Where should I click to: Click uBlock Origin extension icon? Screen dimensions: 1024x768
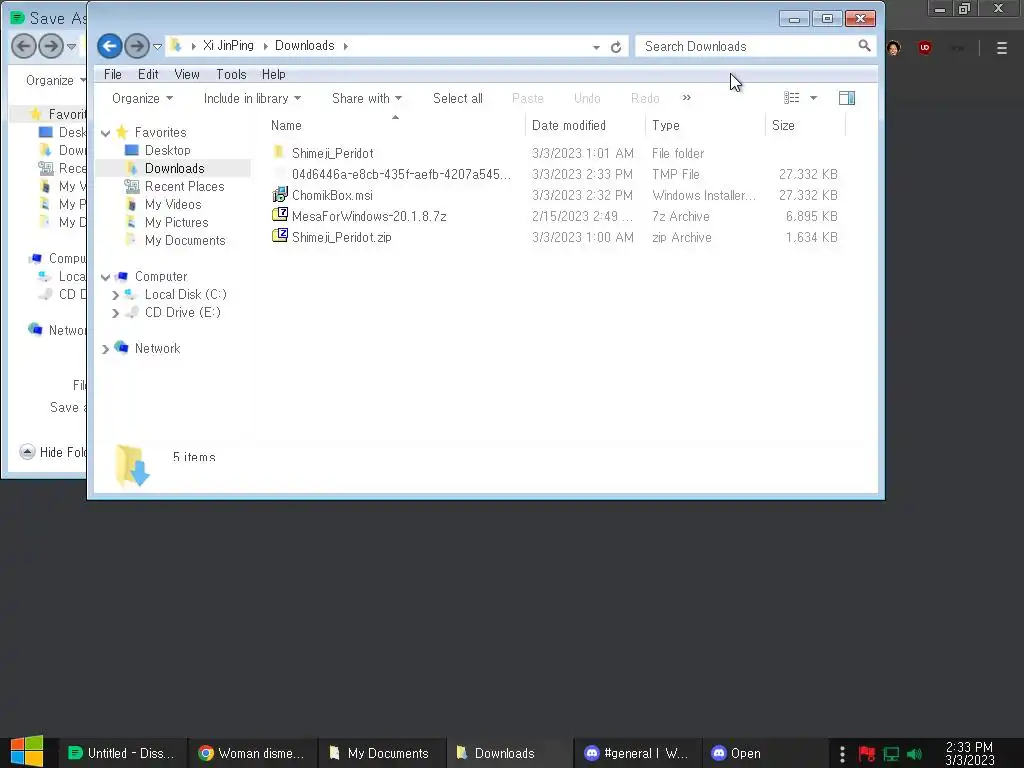tap(925, 48)
